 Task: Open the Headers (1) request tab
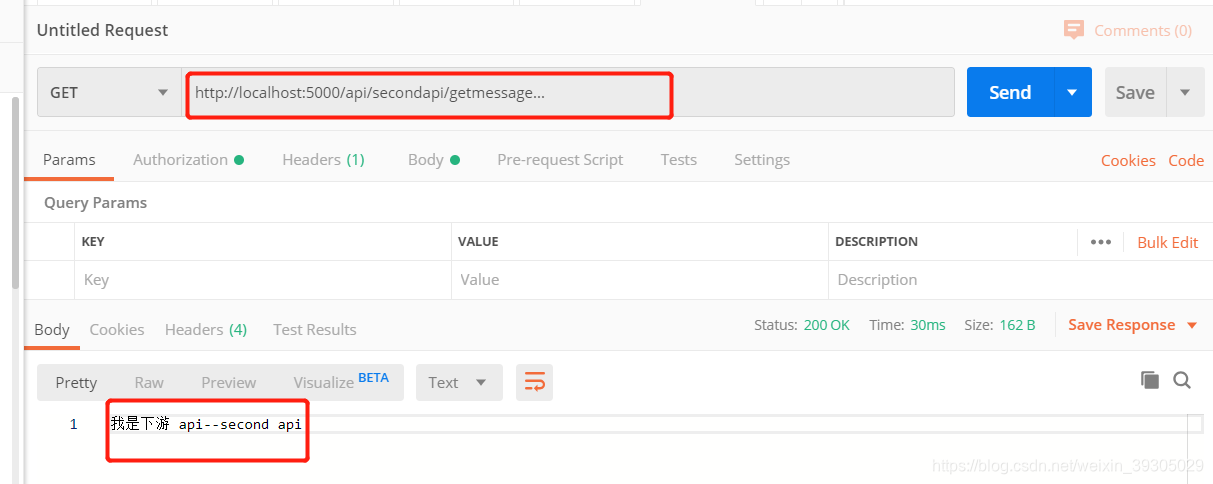click(323, 160)
